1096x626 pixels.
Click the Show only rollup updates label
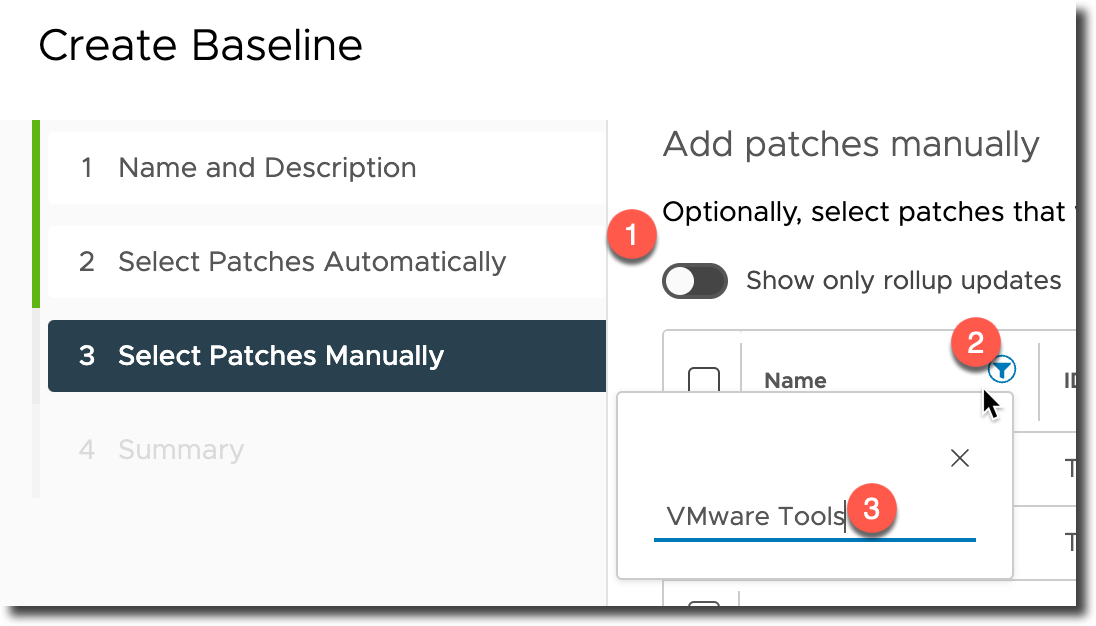click(x=904, y=281)
